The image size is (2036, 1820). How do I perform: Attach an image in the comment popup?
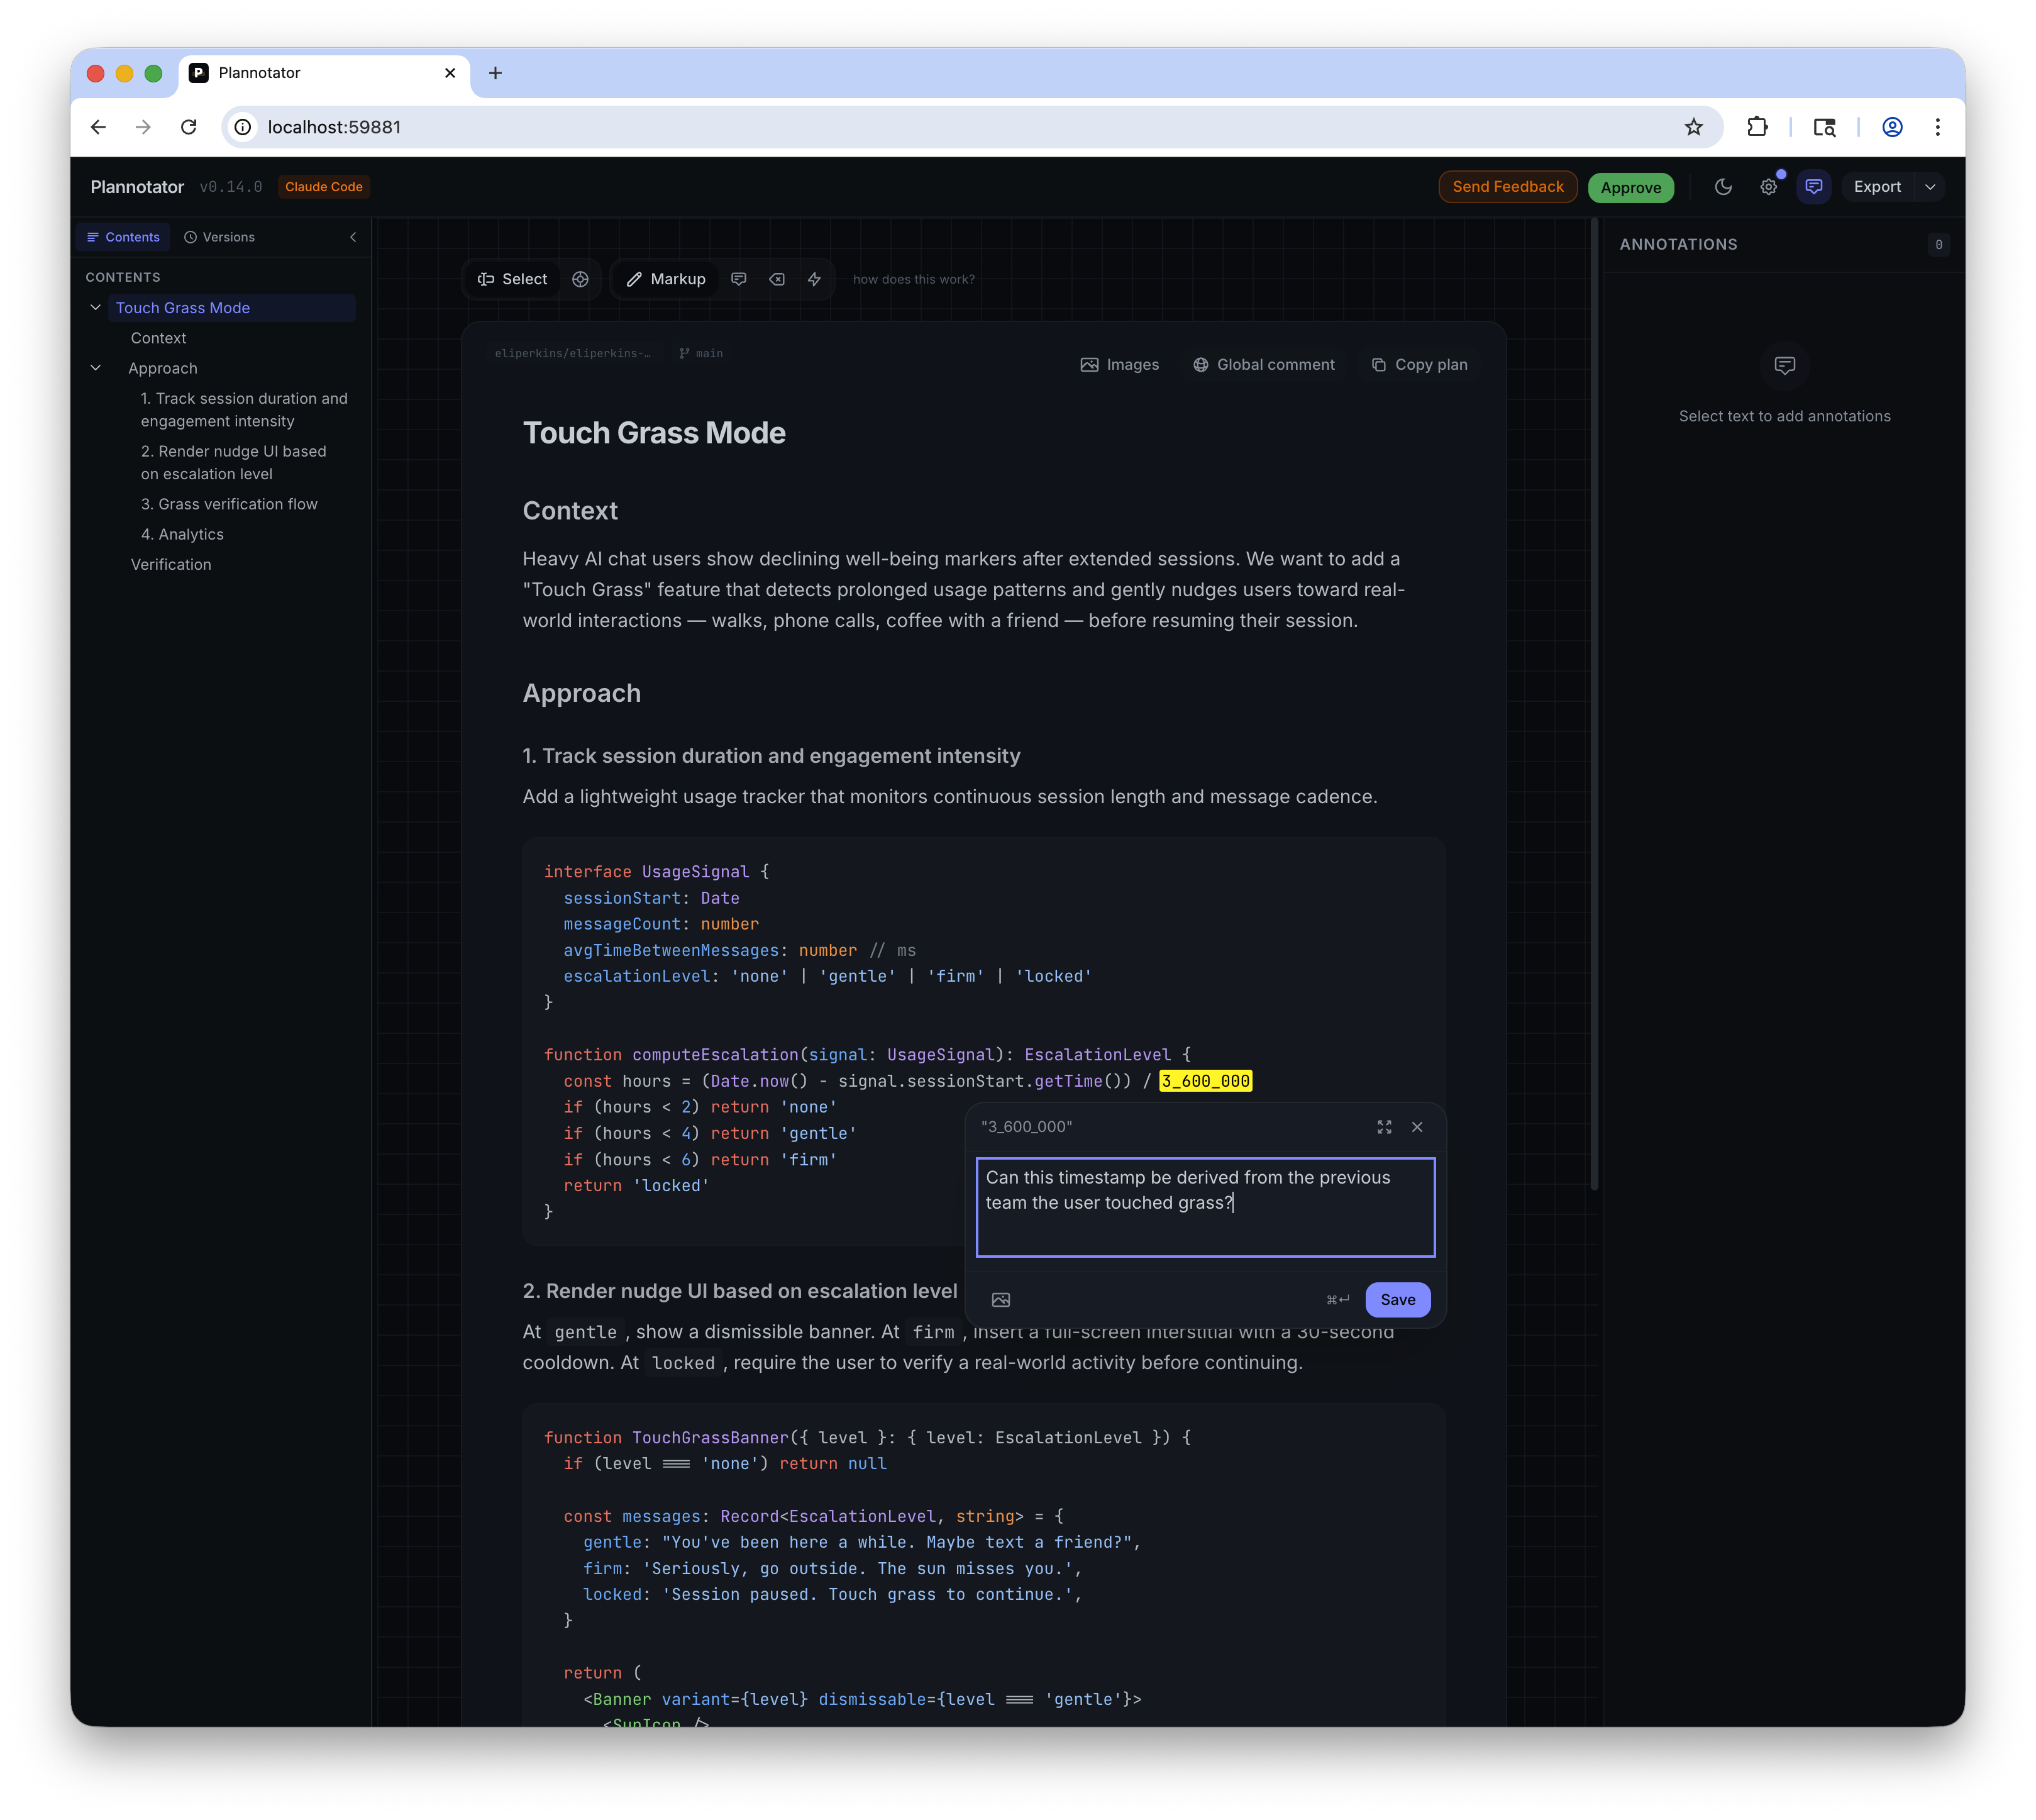1000,1299
